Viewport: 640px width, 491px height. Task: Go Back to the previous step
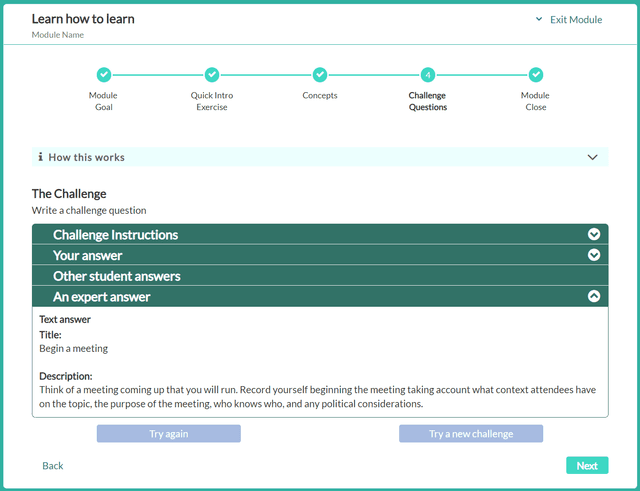point(53,466)
